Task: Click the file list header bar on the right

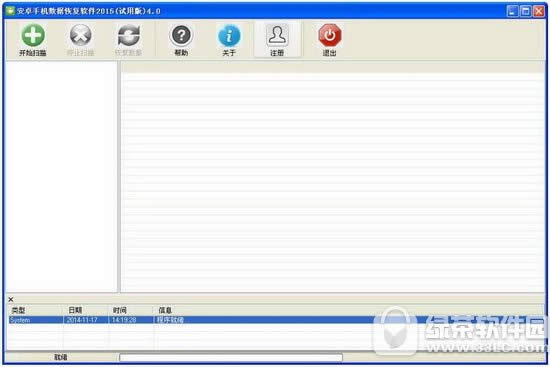Action: tap(333, 67)
